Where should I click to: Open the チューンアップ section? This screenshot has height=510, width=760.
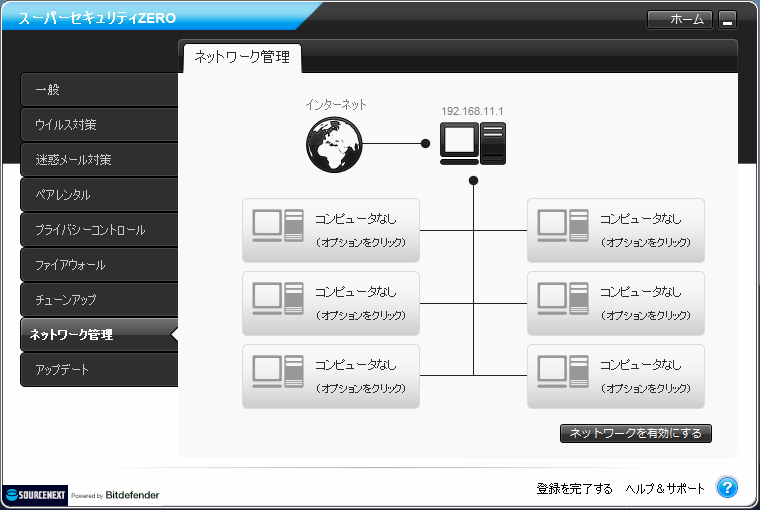(99, 300)
